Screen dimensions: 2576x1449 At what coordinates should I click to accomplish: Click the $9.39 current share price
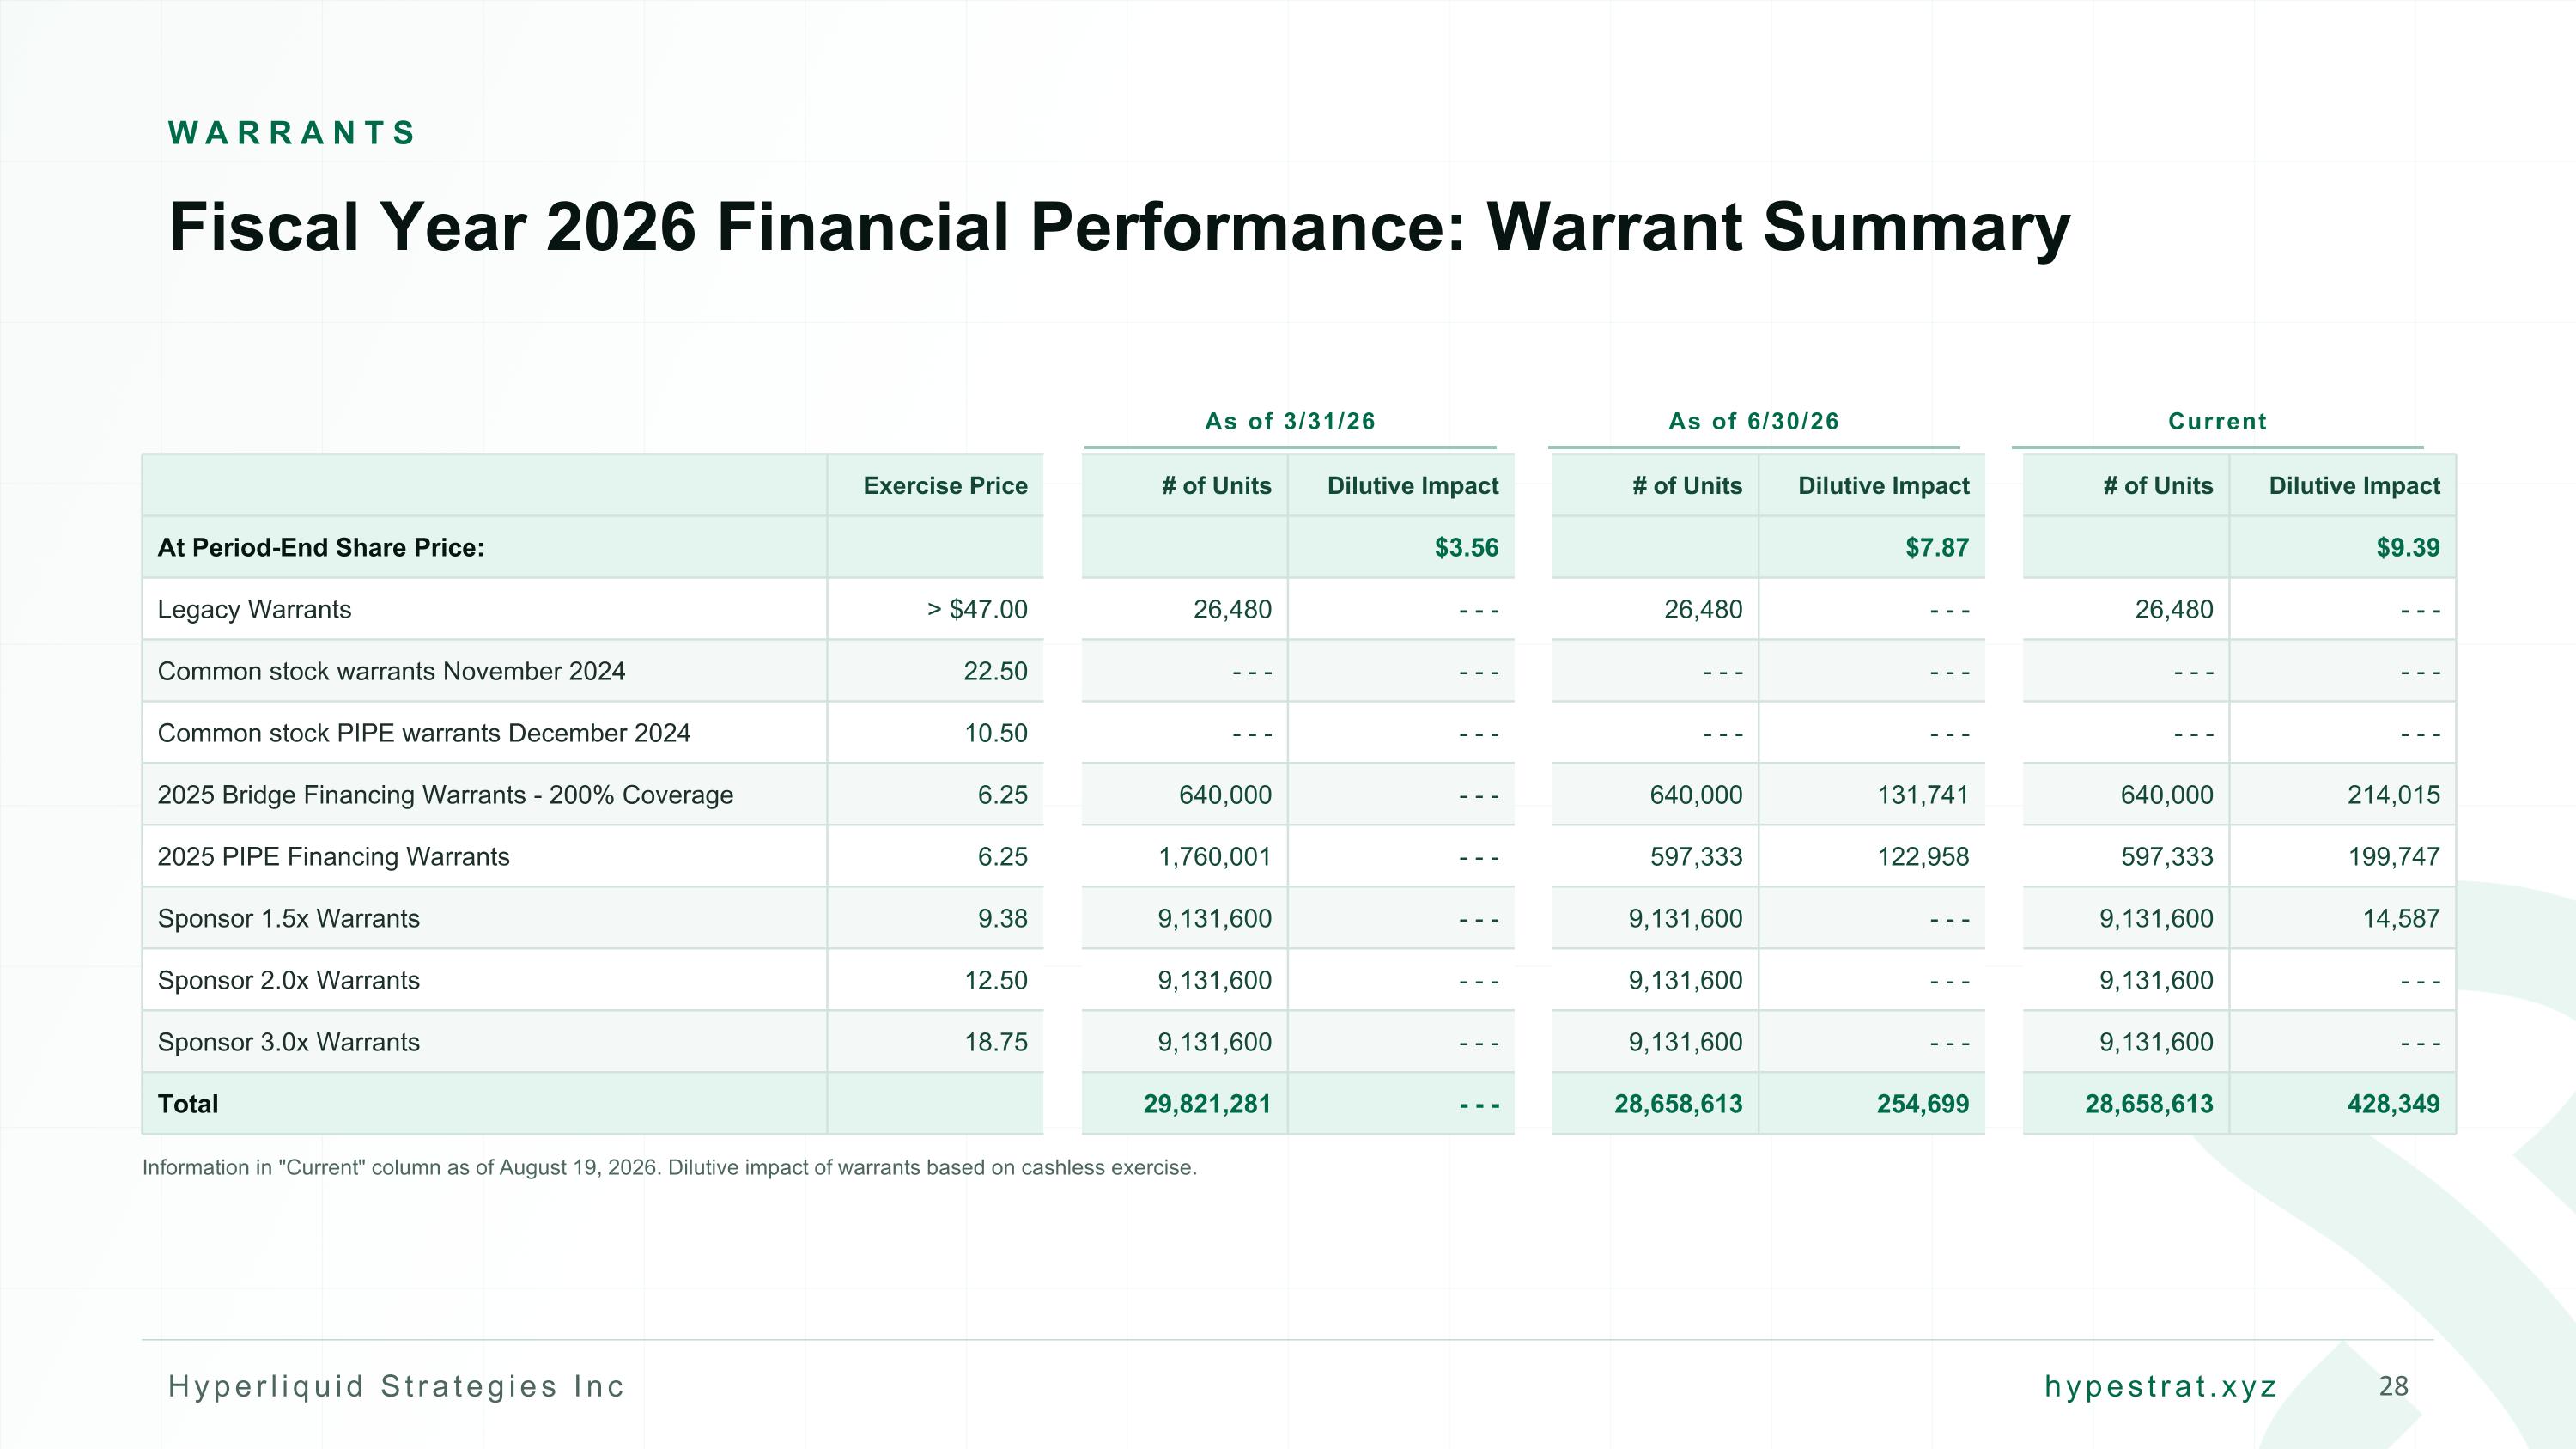[x=2408, y=548]
